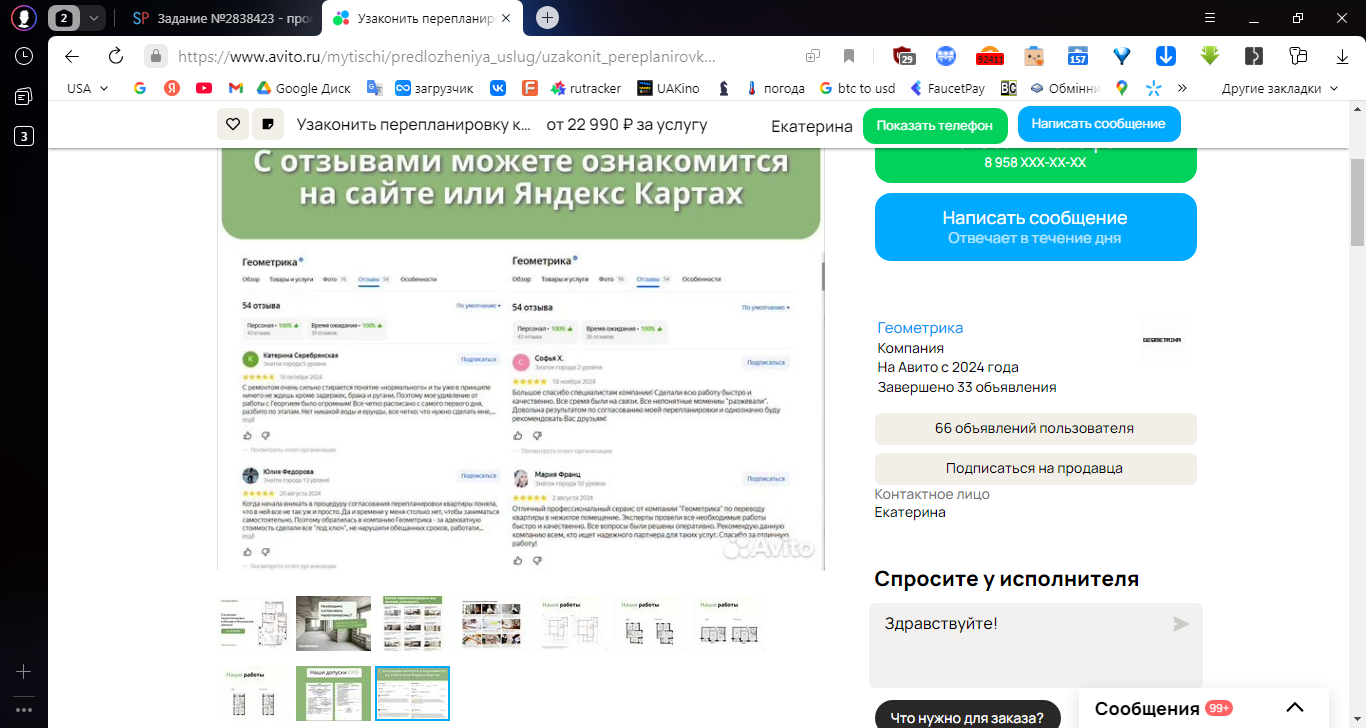This screenshot has width=1366, height=728.
Task: Click the padlock site security icon
Action: tap(155, 56)
